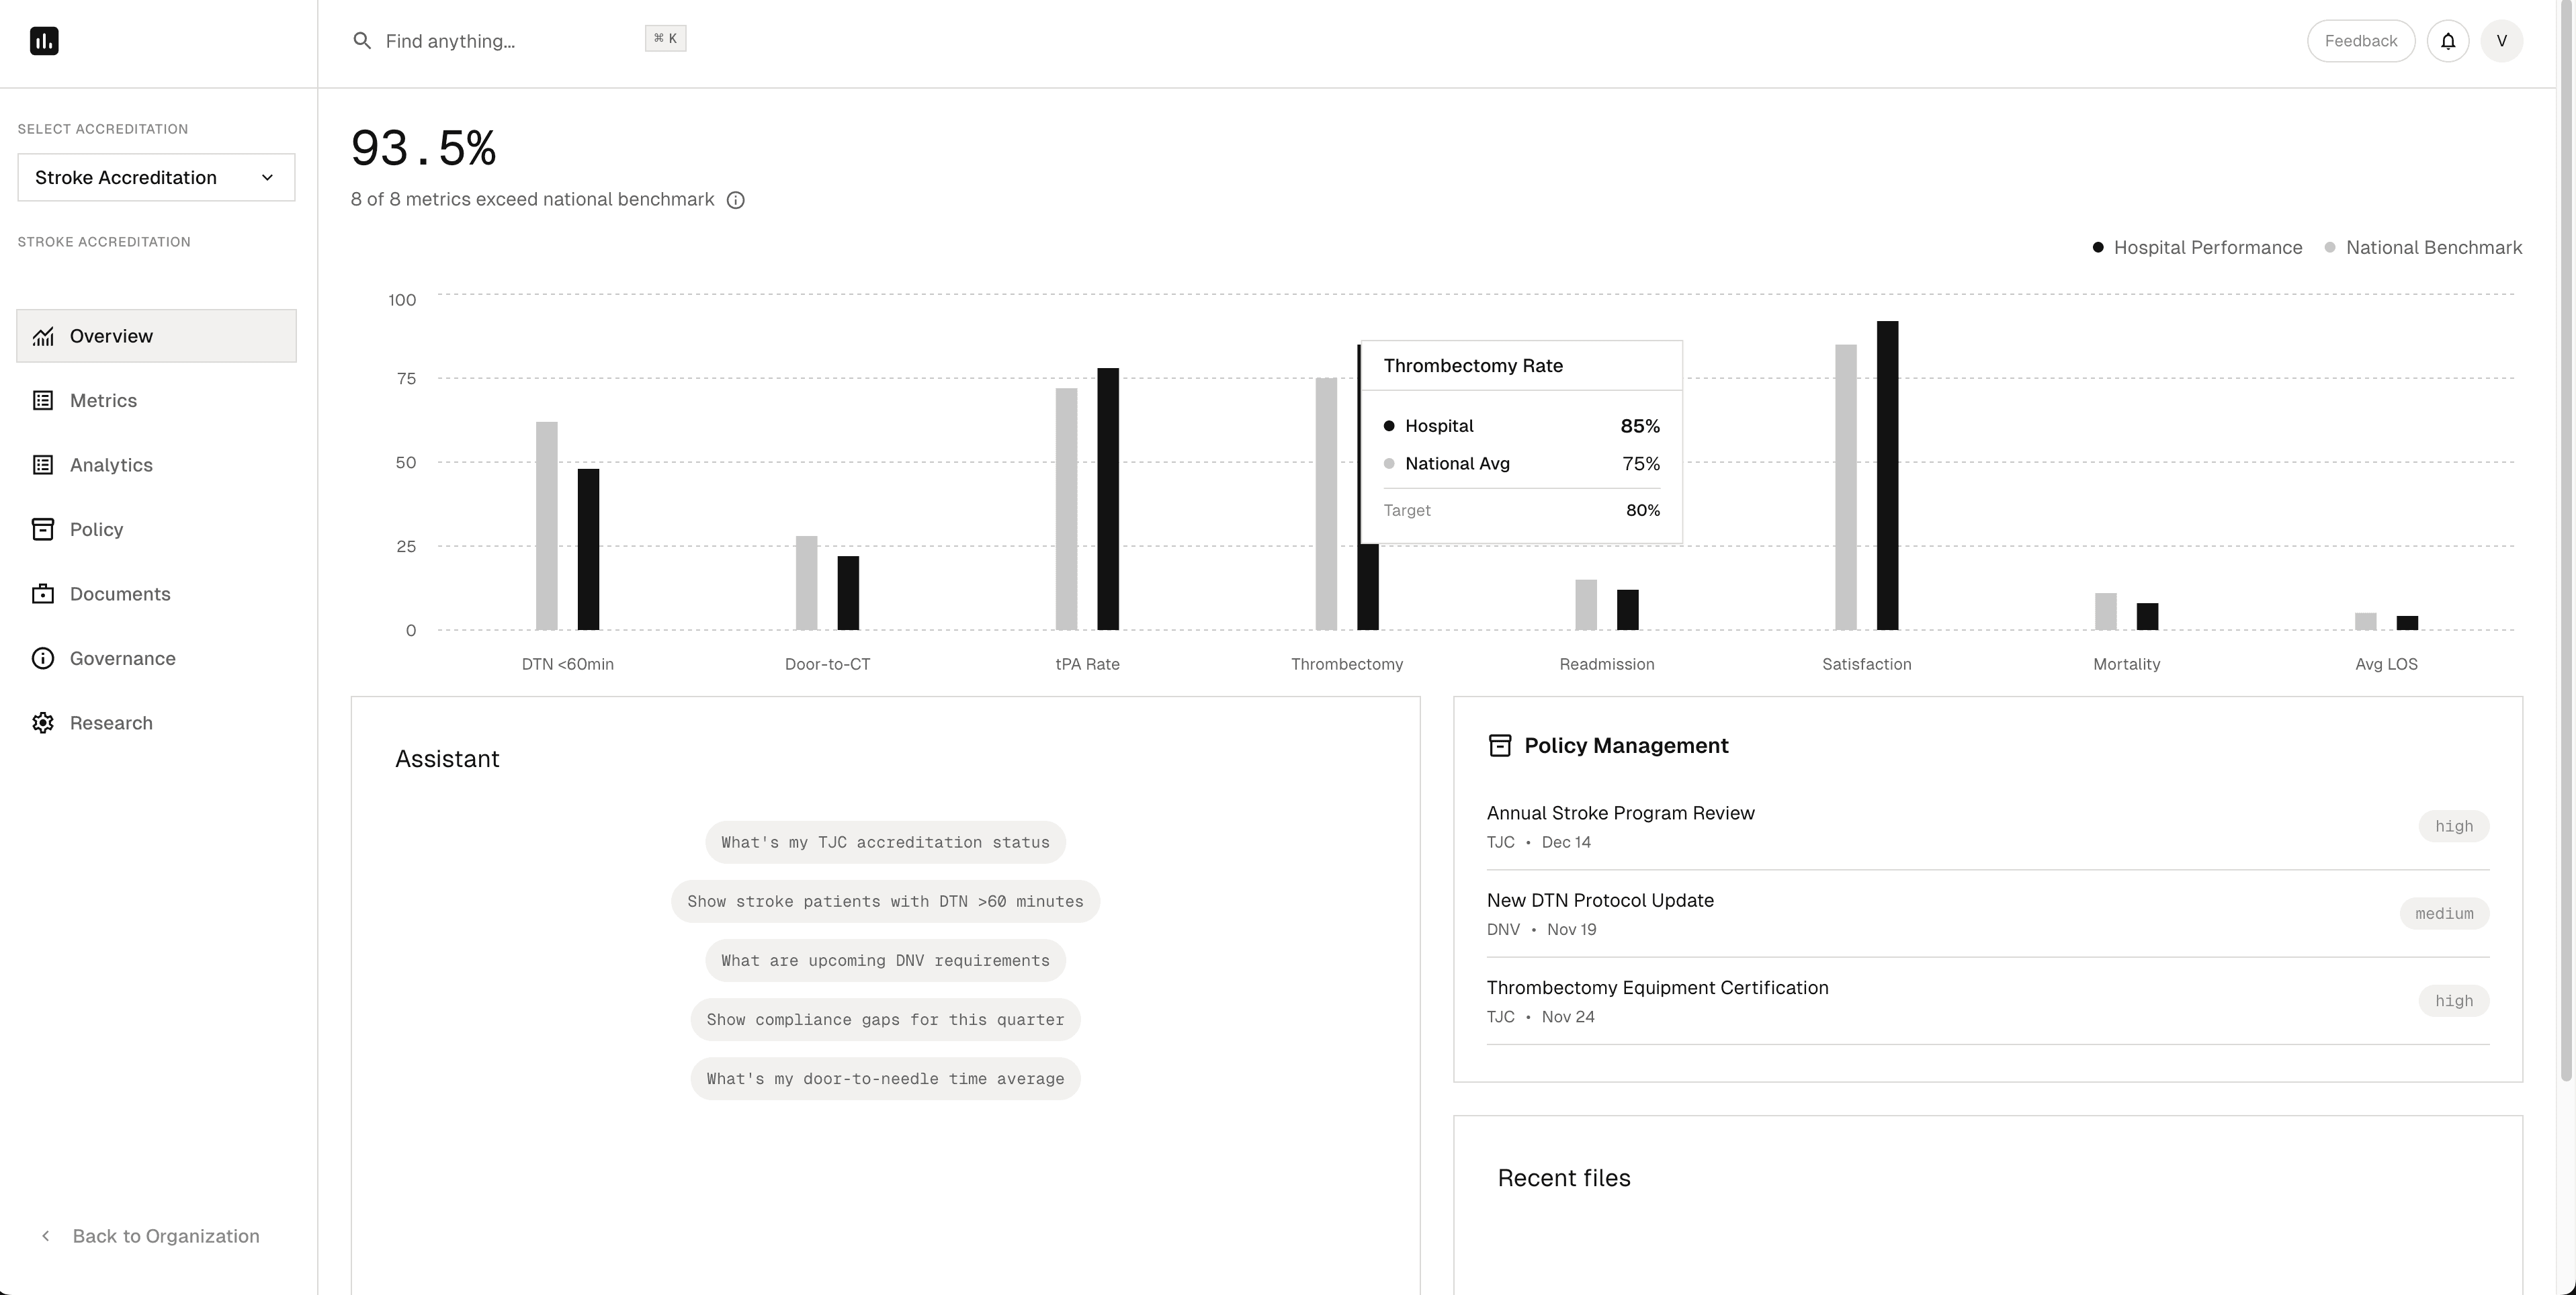Click the Feedback button
Image resolution: width=2576 pixels, height=1295 pixels.
pos(2360,40)
